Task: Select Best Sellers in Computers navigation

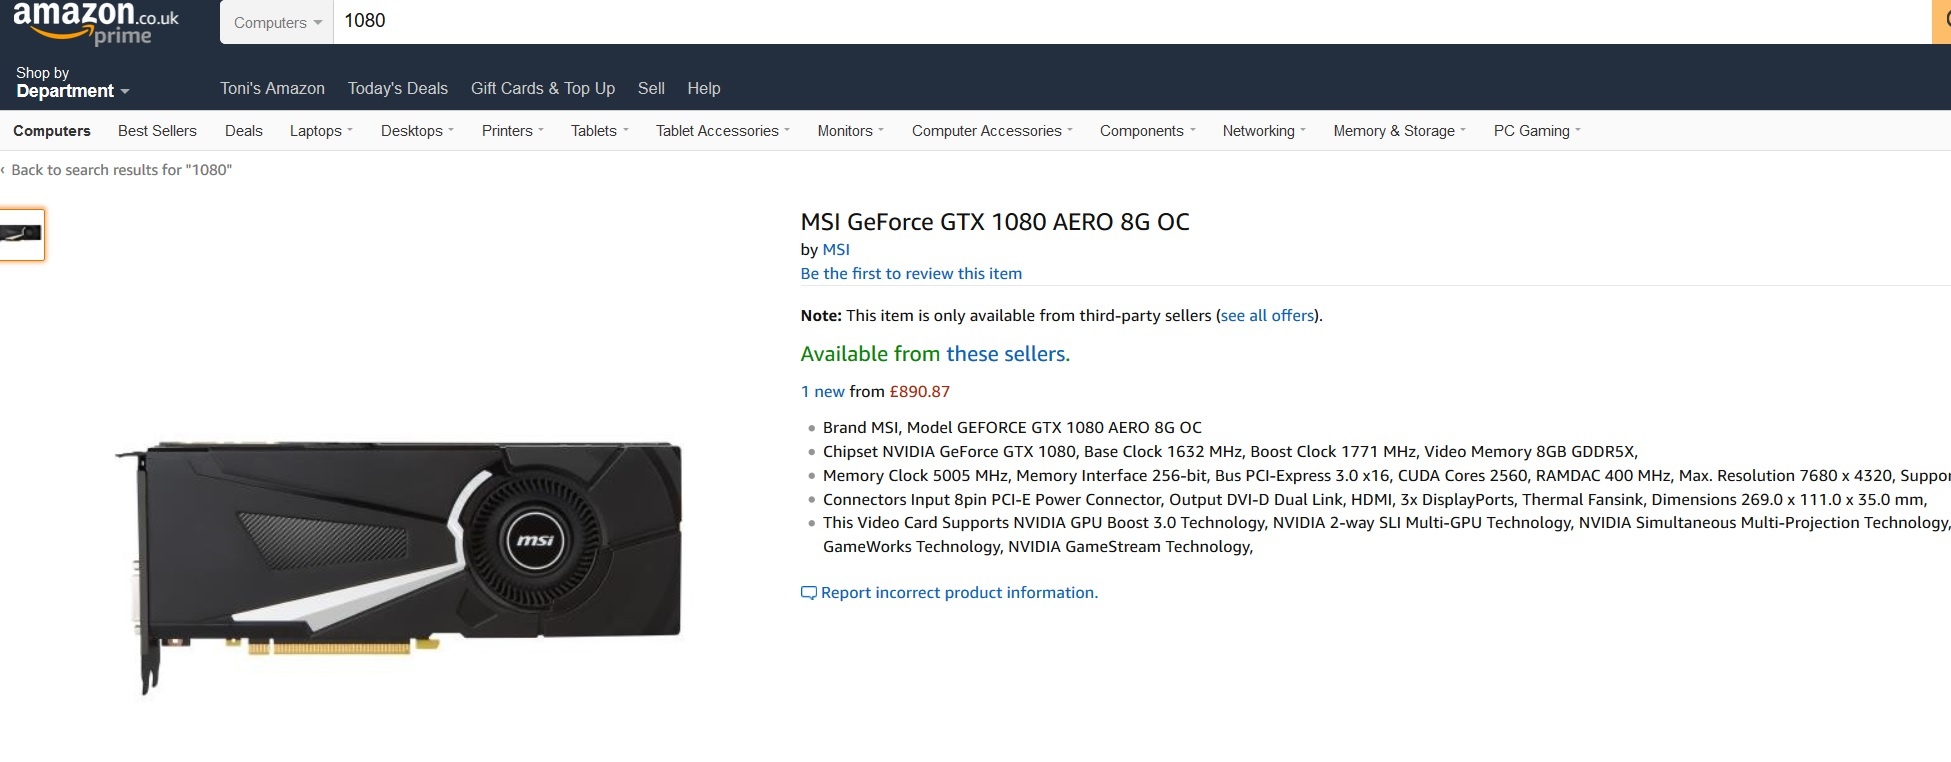Action: [157, 131]
